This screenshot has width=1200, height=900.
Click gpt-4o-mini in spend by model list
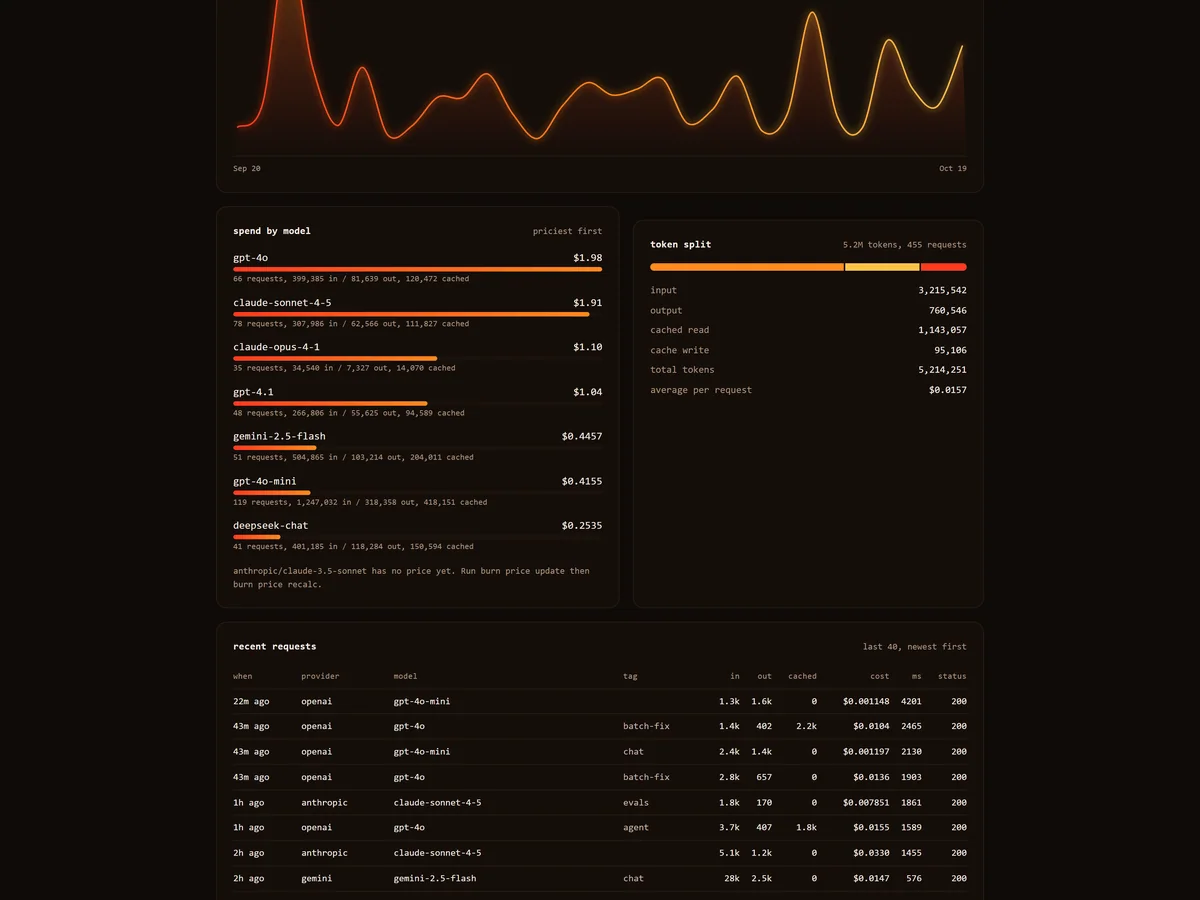click(x=265, y=481)
